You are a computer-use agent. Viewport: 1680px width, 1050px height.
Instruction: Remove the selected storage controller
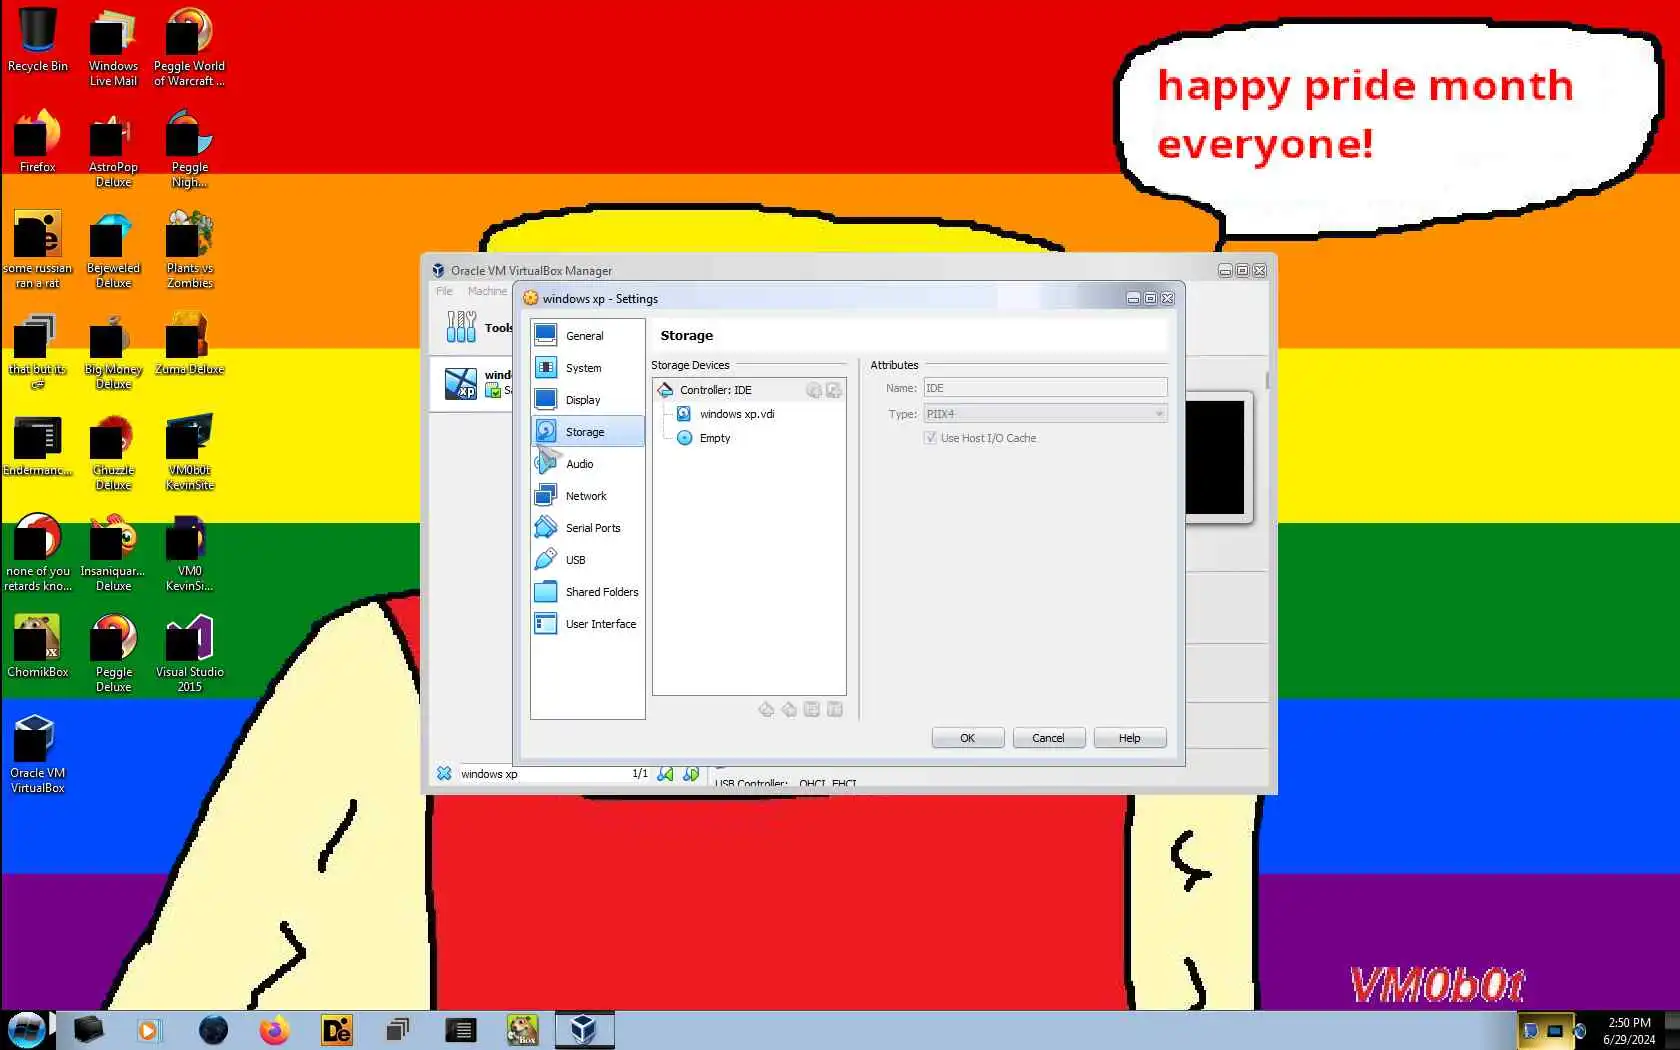pos(789,709)
